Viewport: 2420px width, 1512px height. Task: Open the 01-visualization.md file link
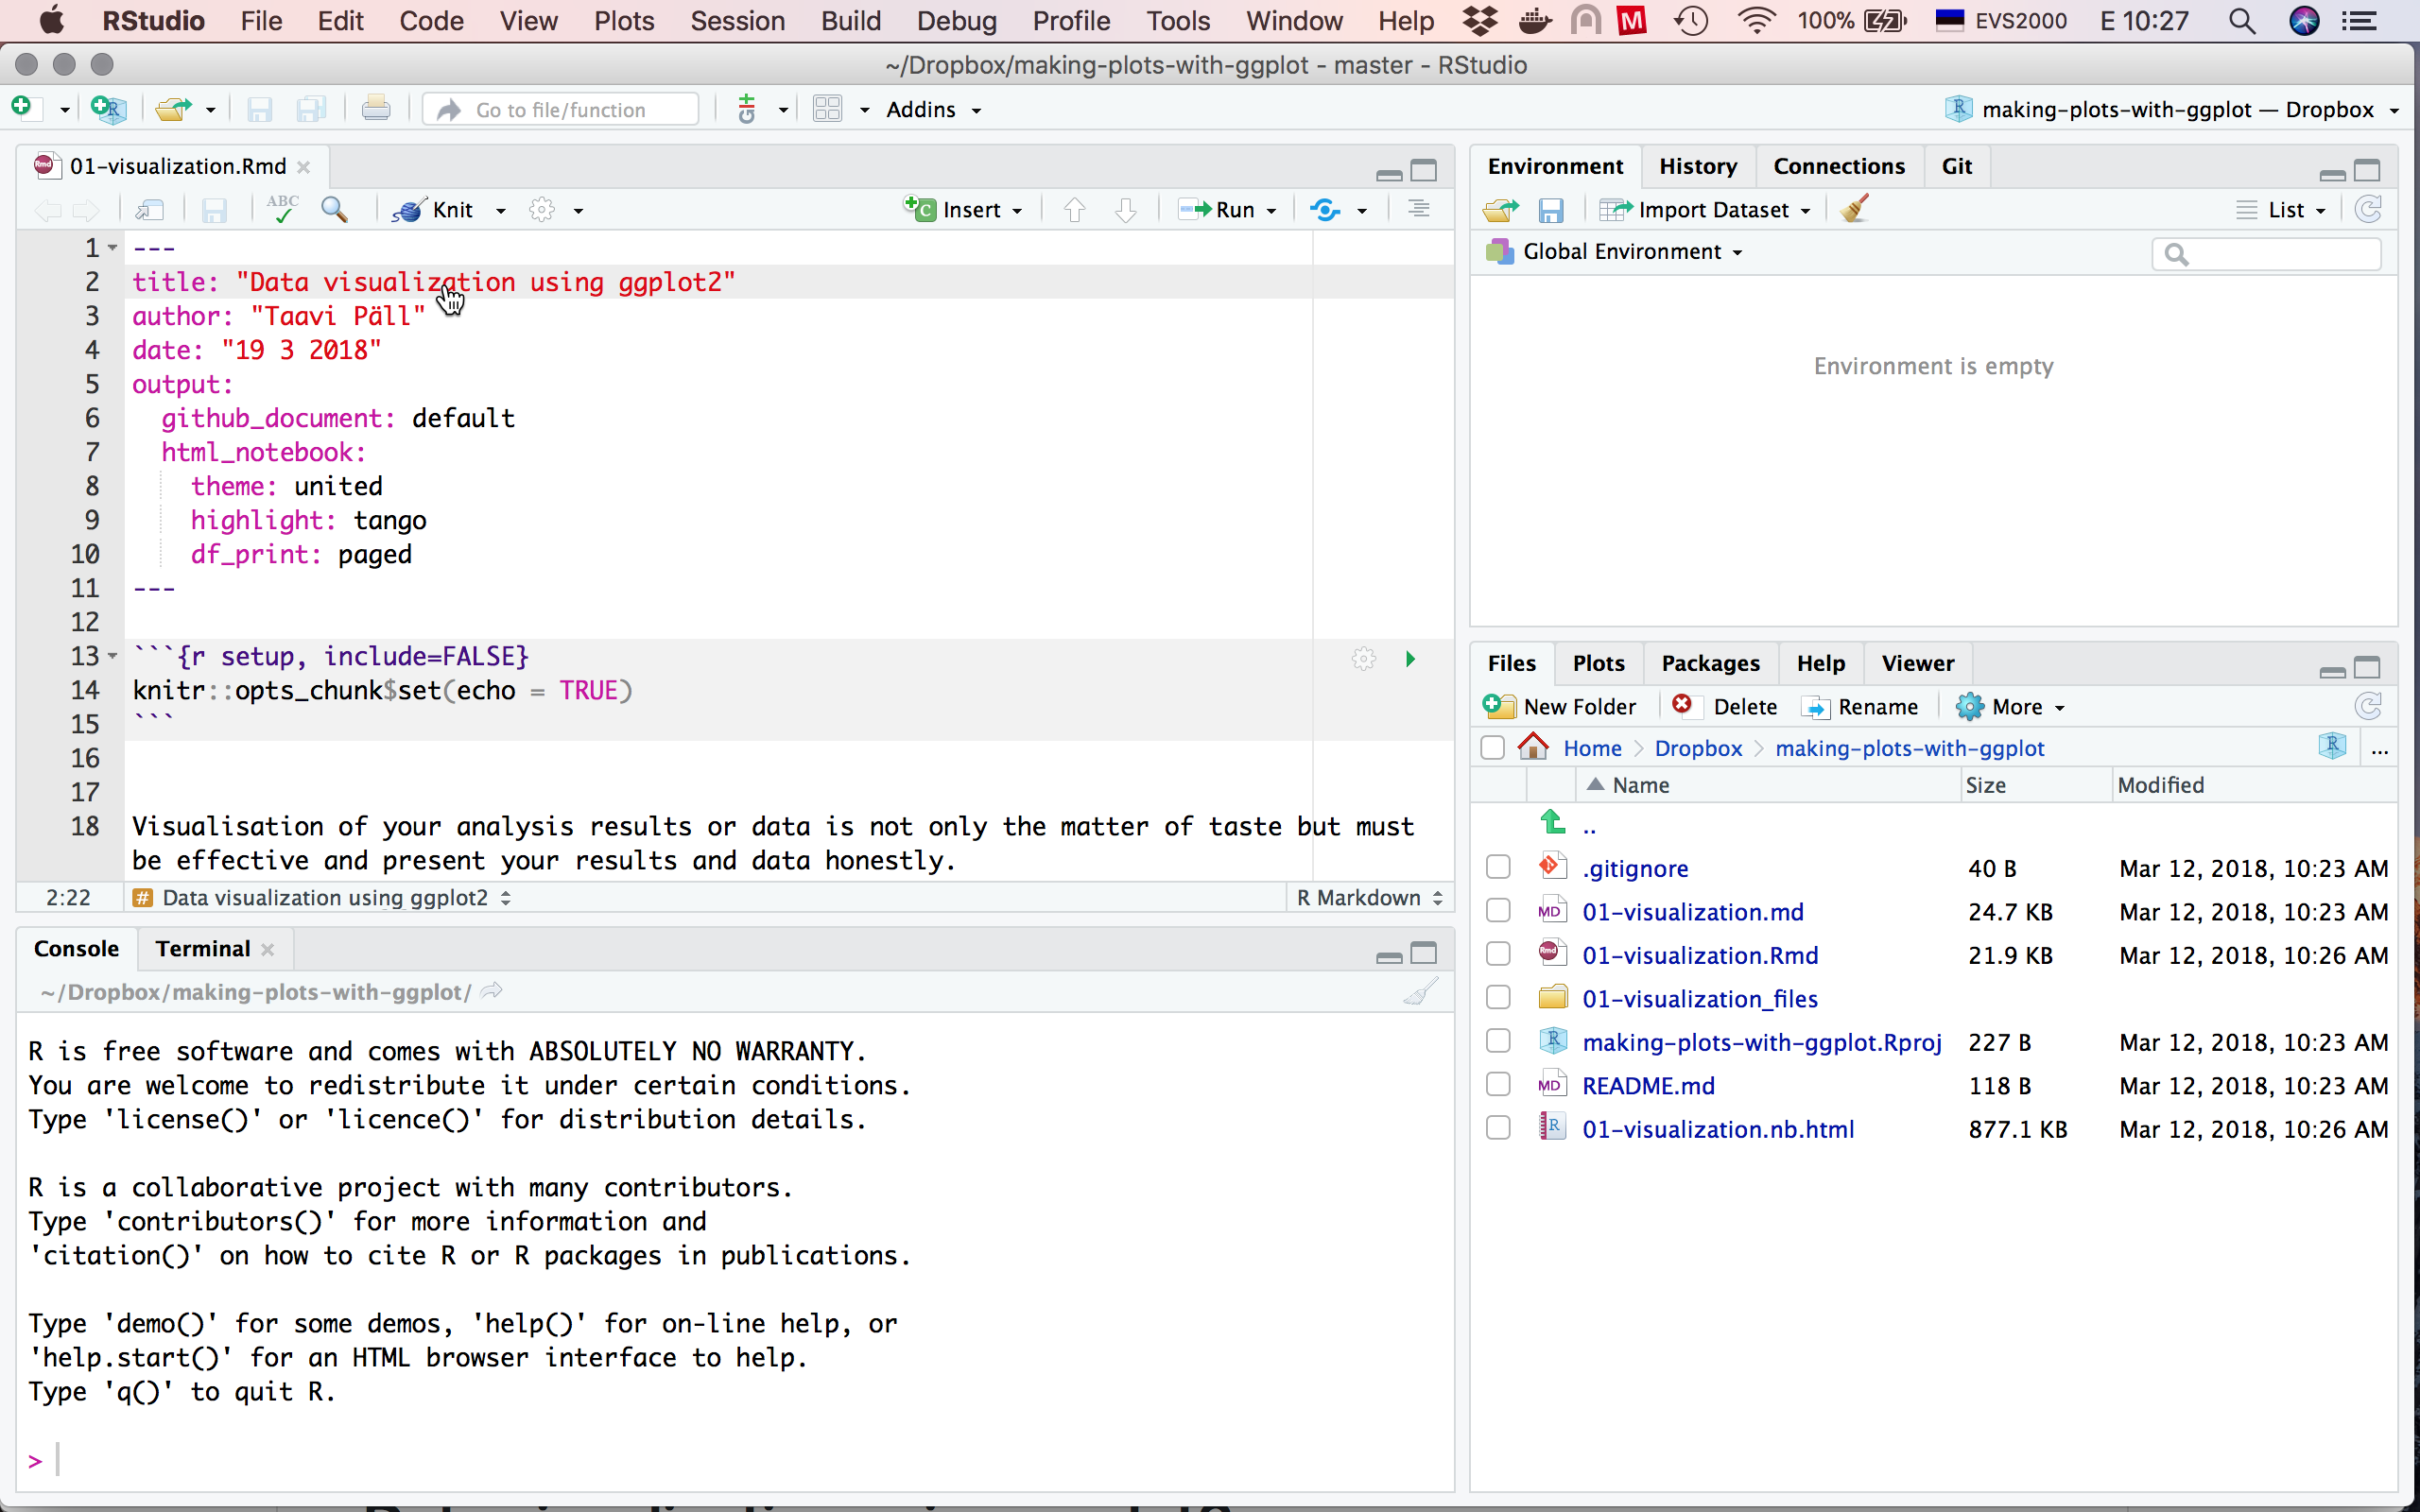pyautogui.click(x=1692, y=912)
